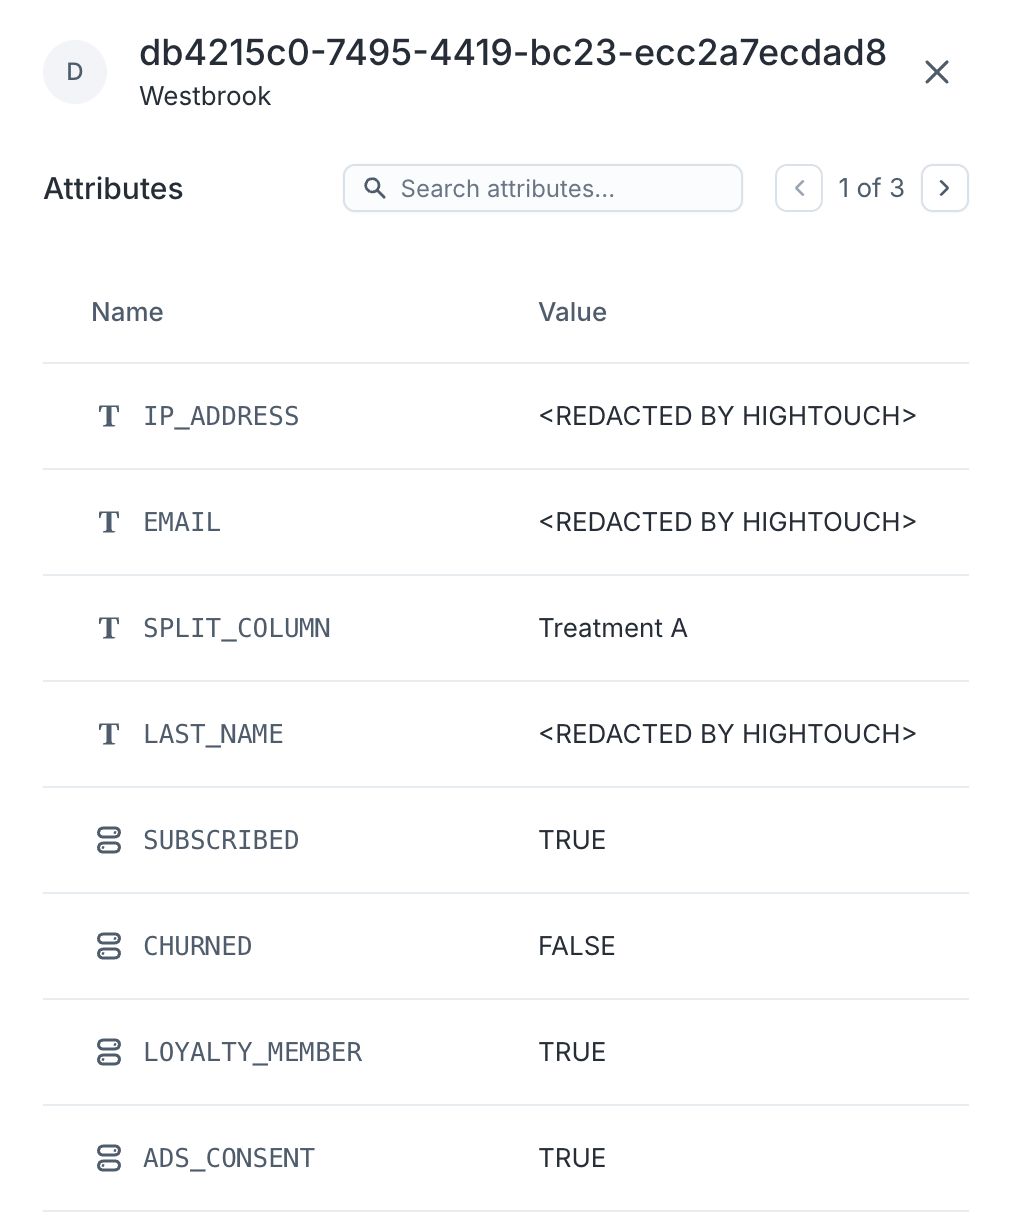1011x1213 pixels.
Task: Click the redacted value for EMAIL
Action: click(x=727, y=522)
